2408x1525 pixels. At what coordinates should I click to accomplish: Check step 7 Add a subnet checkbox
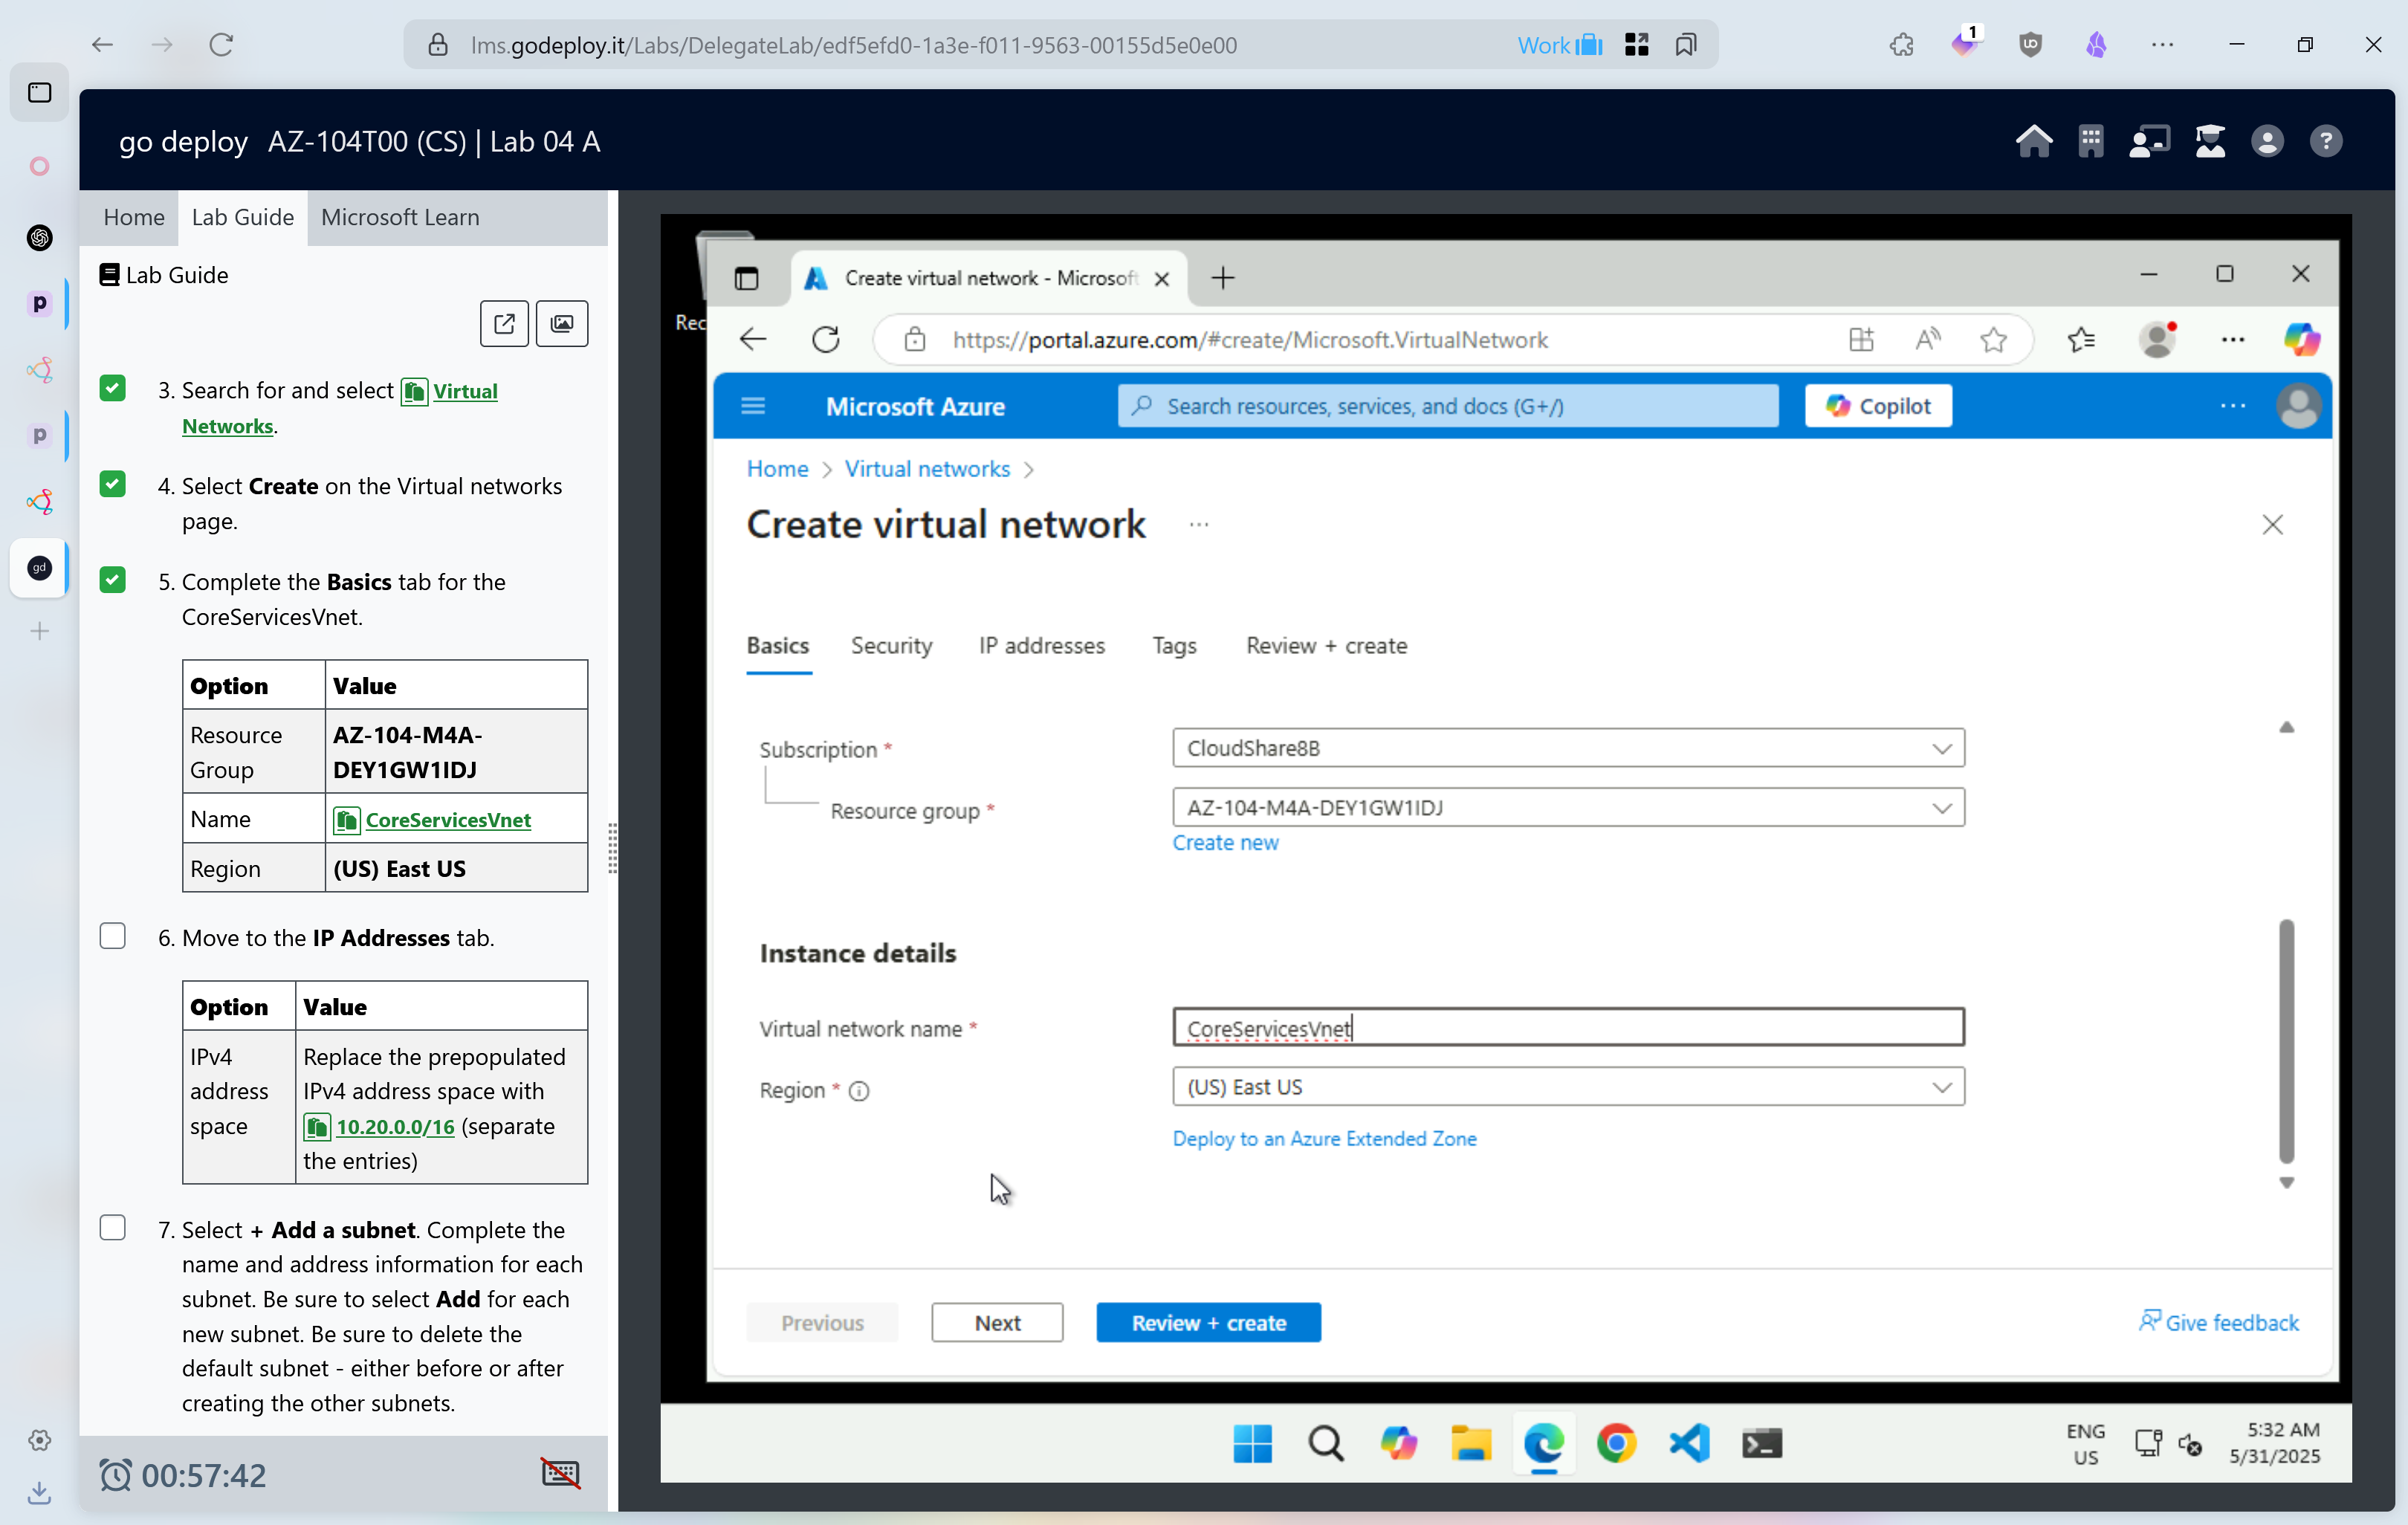tap(113, 1228)
